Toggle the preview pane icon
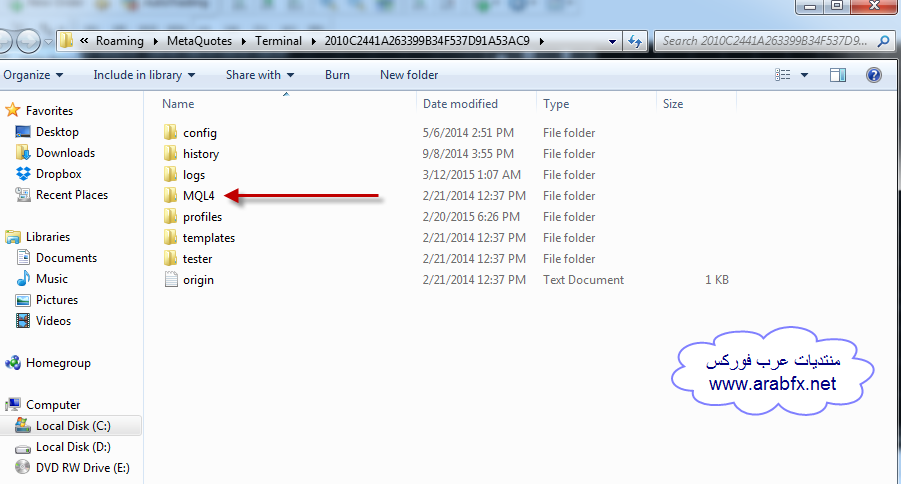 [838, 75]
